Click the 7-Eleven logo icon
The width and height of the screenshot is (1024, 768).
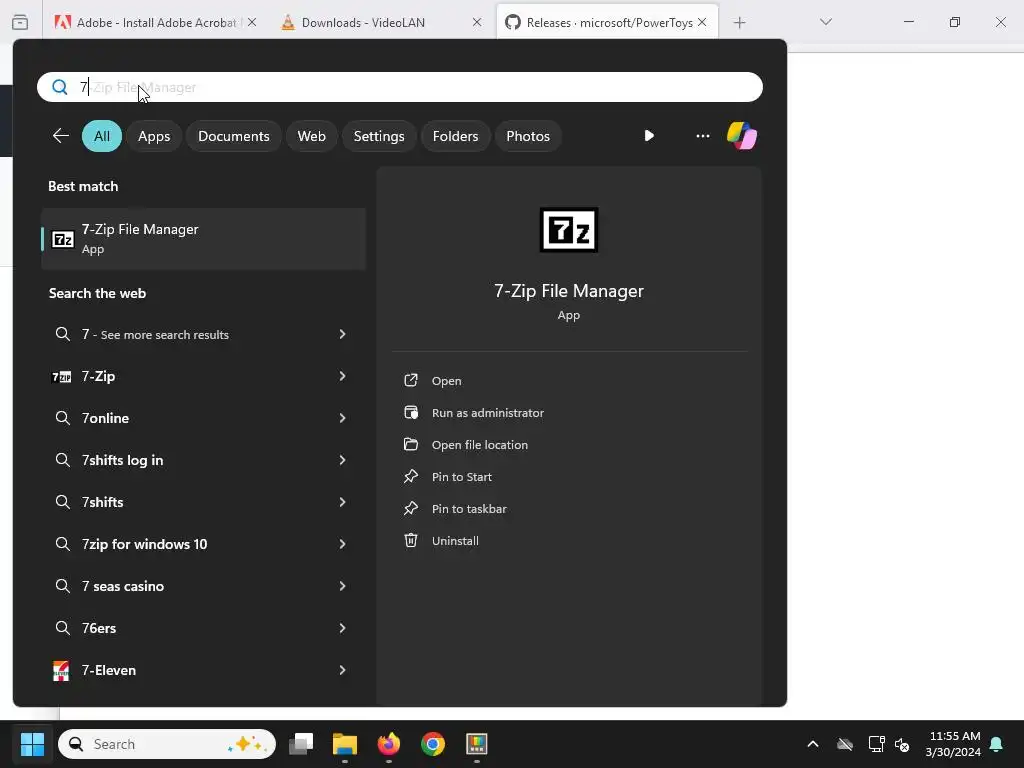coord(61,671)
